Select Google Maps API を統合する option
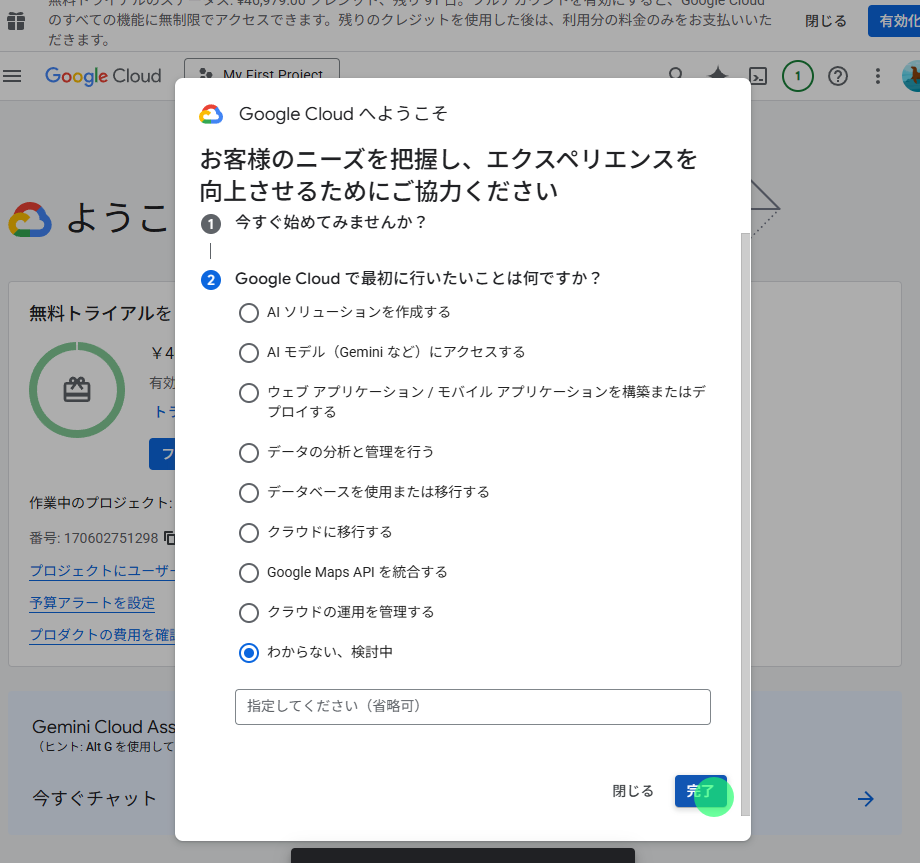This screenshot has height=863, width=920. point(249,573)
